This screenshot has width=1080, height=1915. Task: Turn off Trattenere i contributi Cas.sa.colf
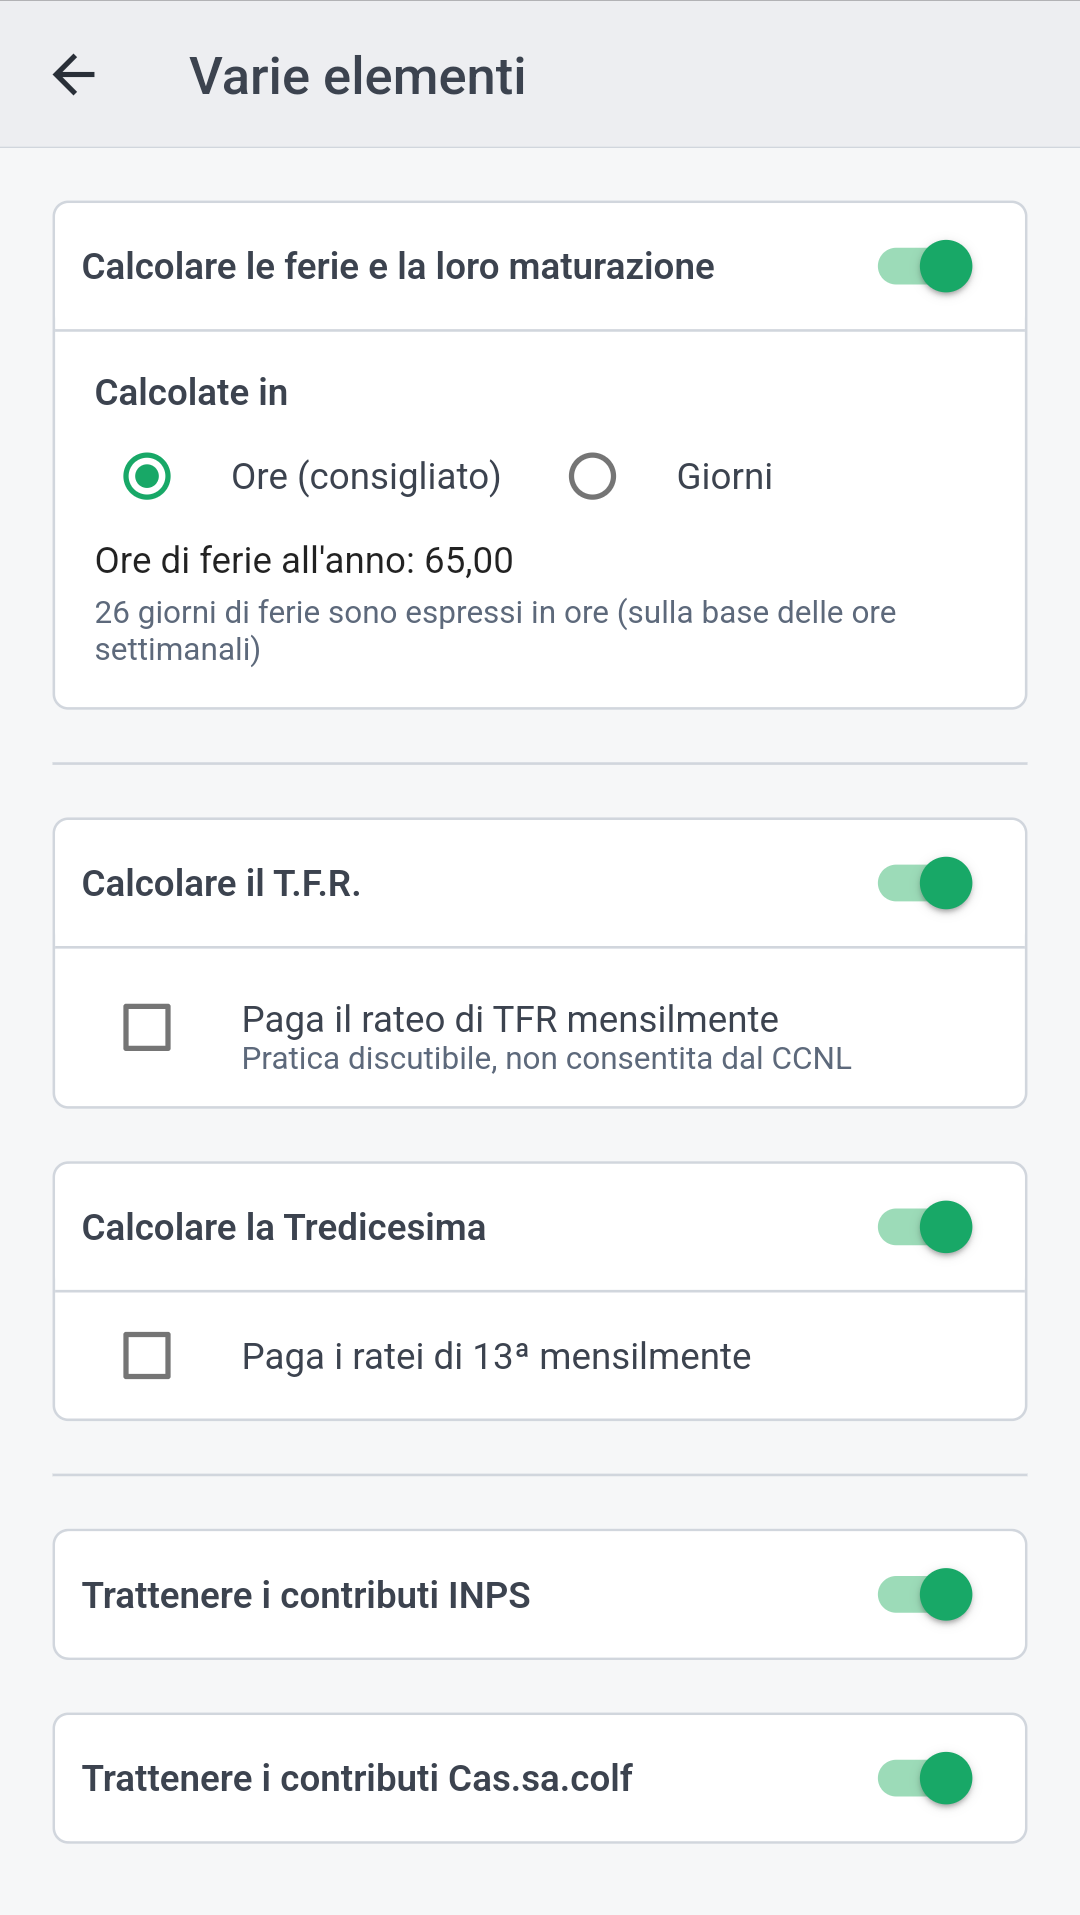[926, 1779]
